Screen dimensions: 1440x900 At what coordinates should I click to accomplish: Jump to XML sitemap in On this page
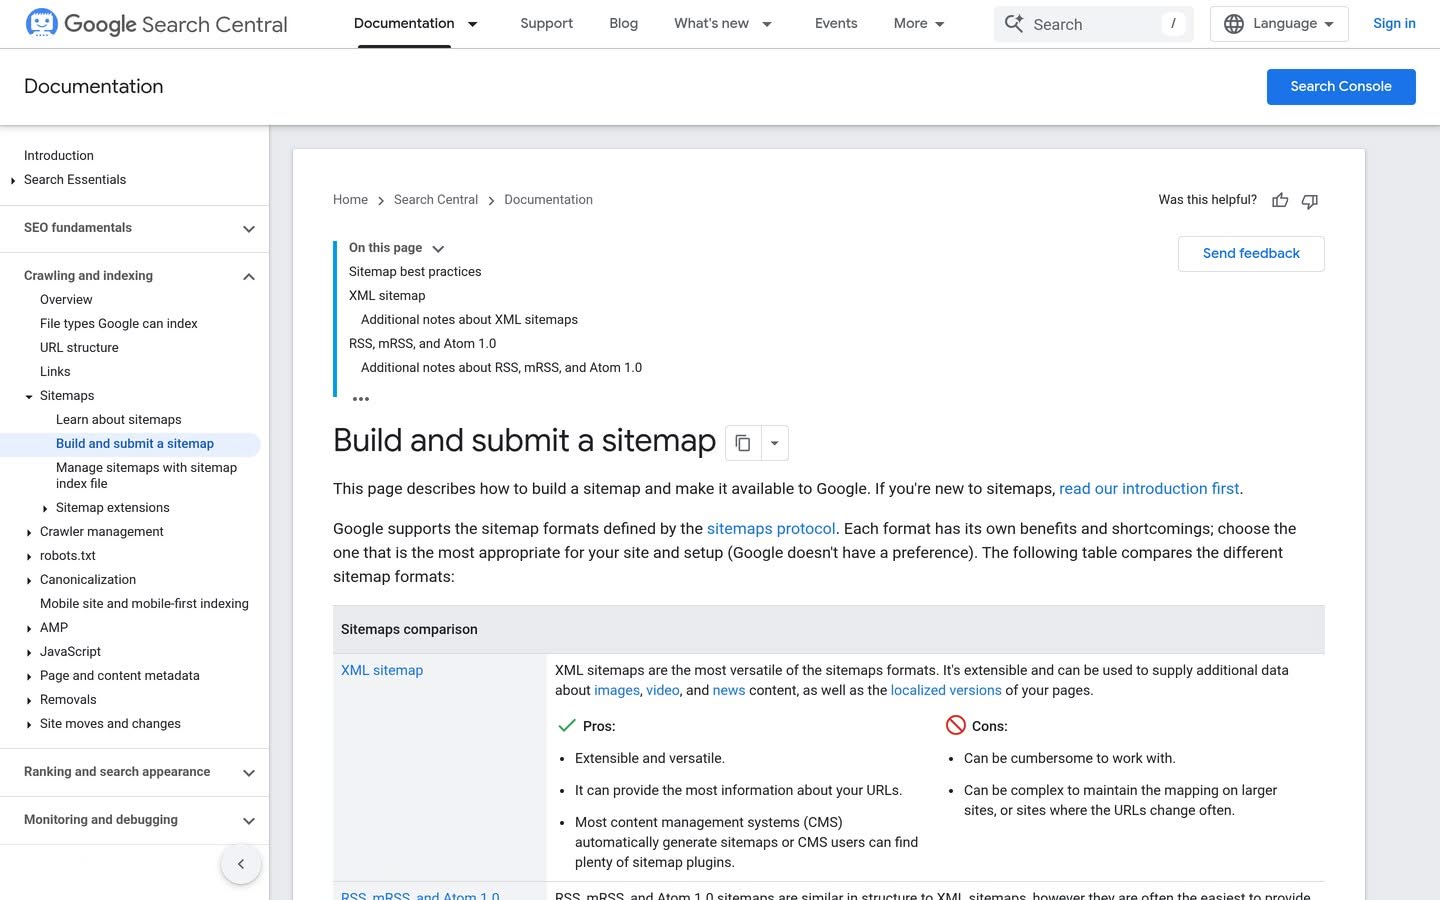pos(387,296)
